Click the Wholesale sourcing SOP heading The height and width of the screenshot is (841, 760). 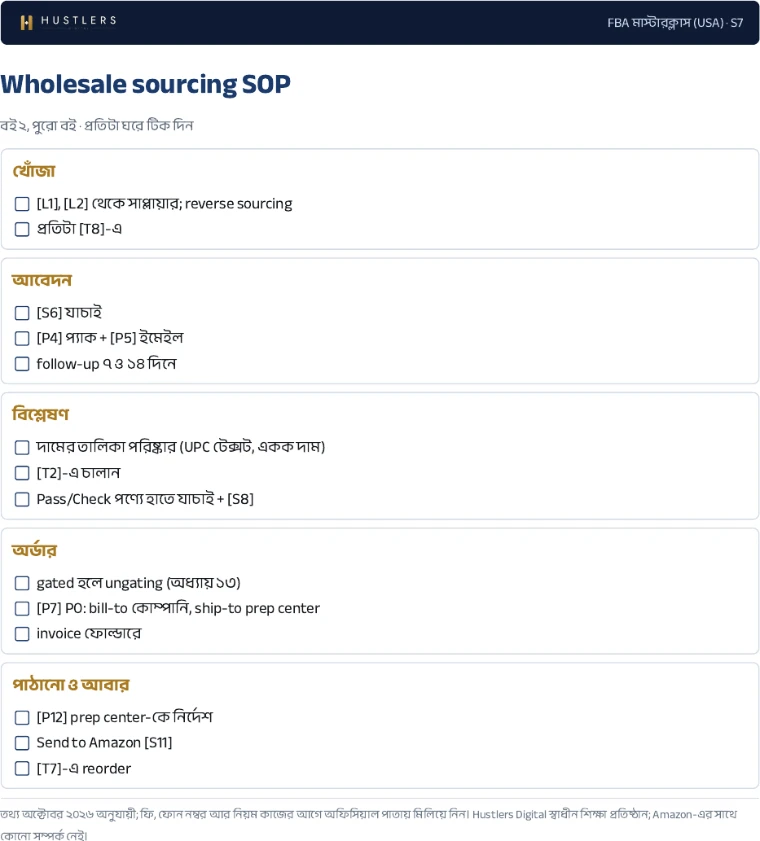145,84
